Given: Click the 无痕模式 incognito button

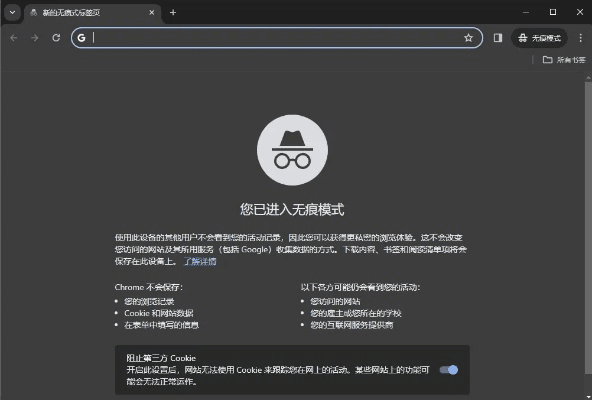Looking at the screenshot, I should (539, 38).
